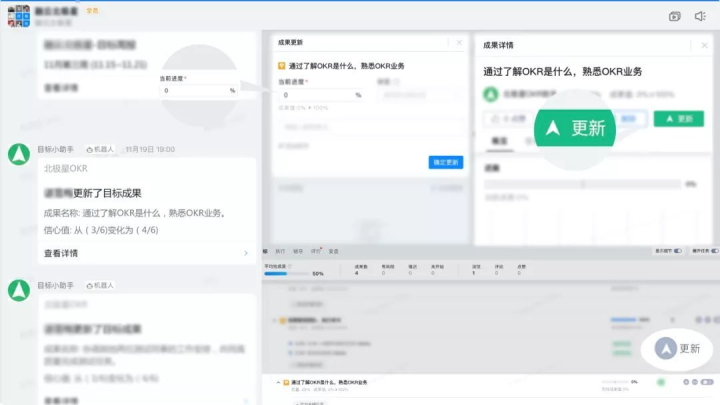
Task: Expand the blurred objective row above
Action: pos(275,320)
